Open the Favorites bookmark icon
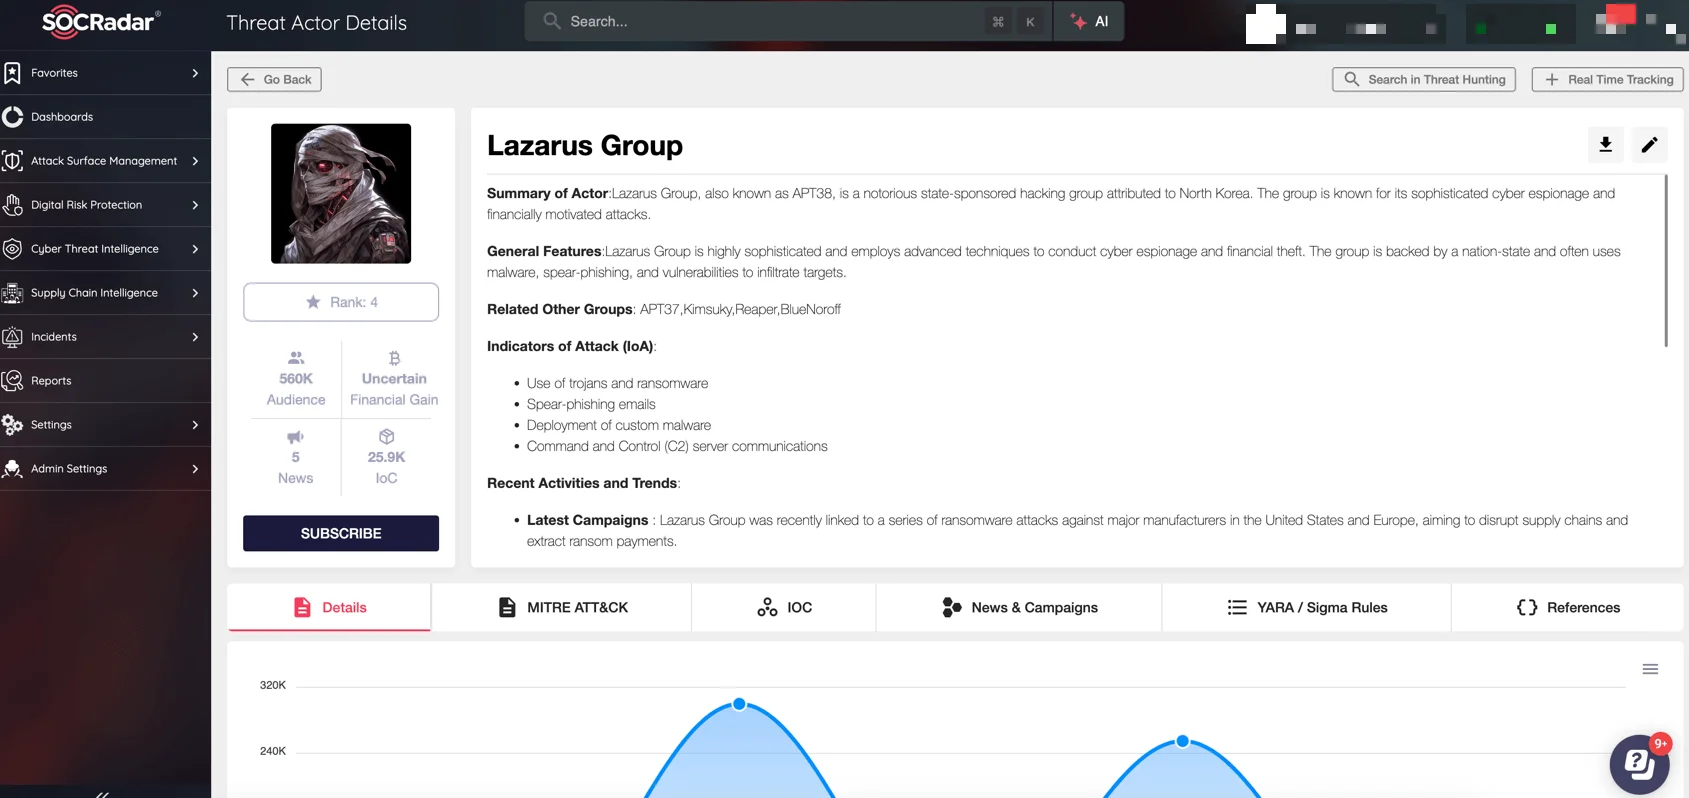Image resolution: width=1689 pixels, height=798 pixels. point(12,73)
